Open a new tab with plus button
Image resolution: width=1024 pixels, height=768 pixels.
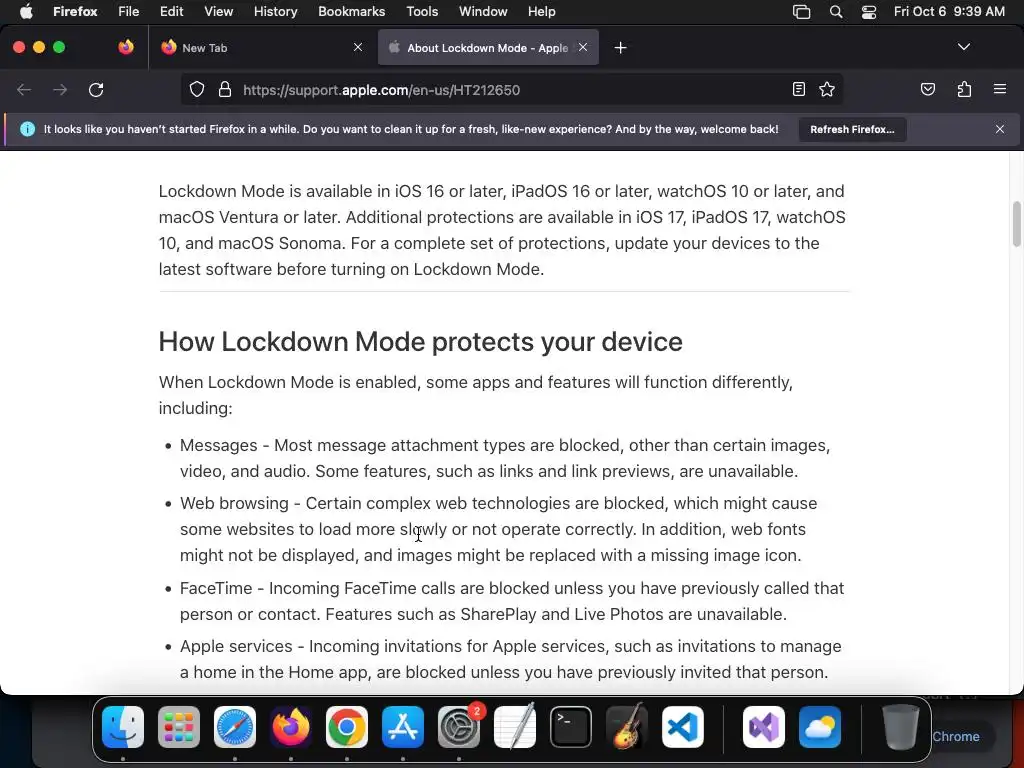pyautogui.click(x=620, y=48)
